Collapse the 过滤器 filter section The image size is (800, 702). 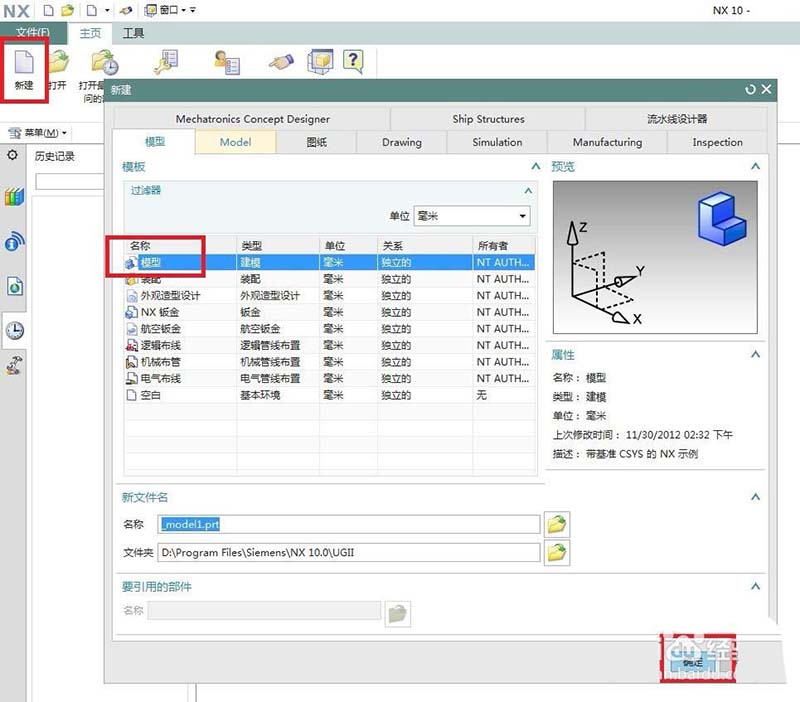528,190
